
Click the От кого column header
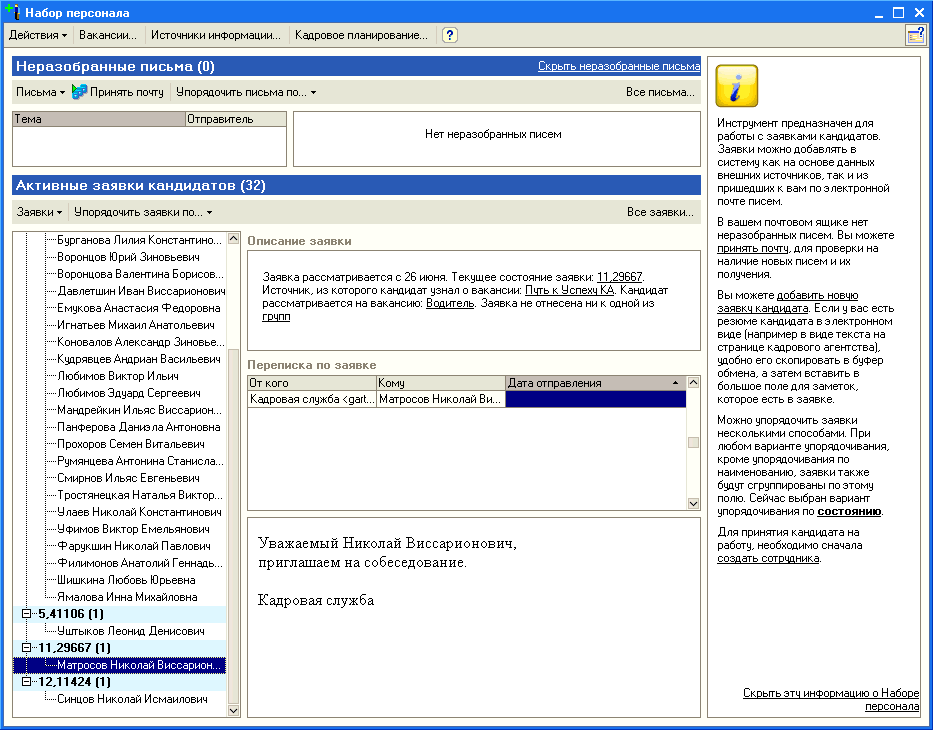pos(312,383)
